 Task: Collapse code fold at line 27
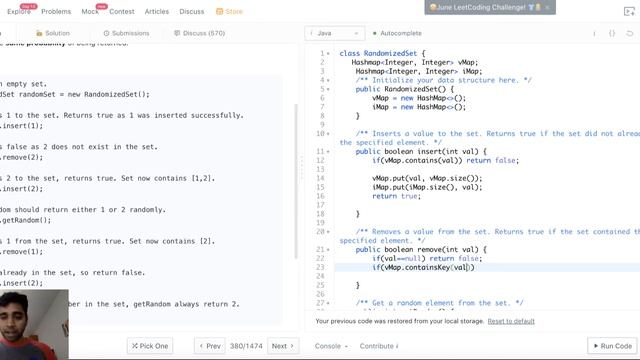tap(328, 303)
